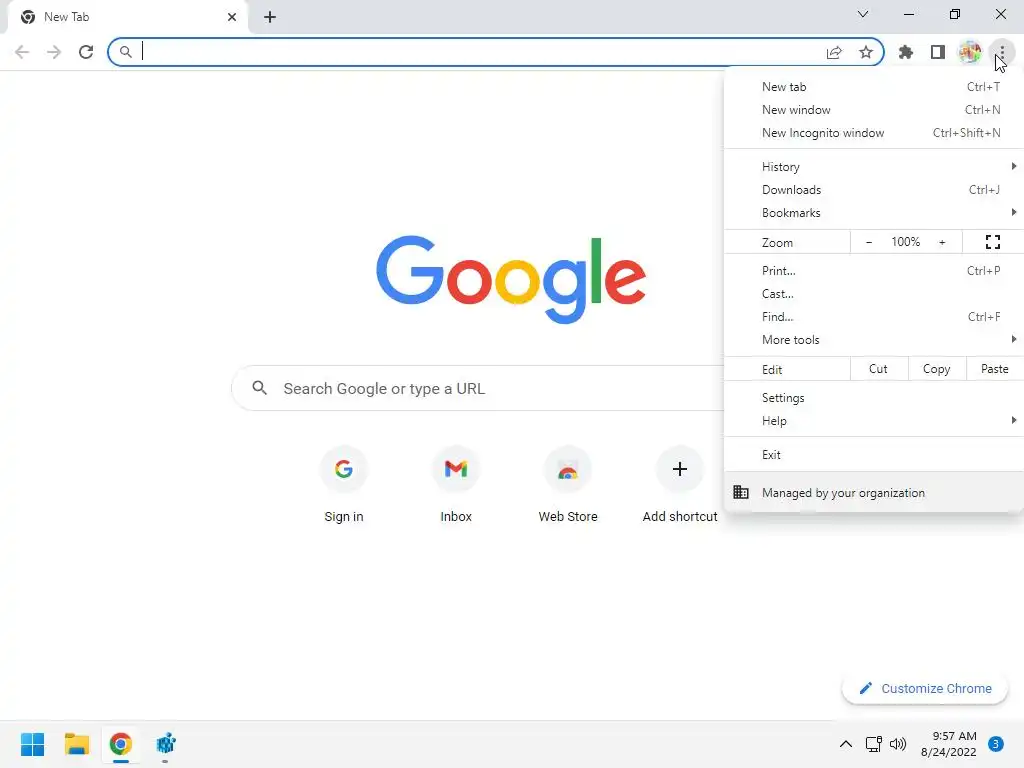Open the Inbox Gmail shortcut

pyautogui.click(x=456, y=485)
